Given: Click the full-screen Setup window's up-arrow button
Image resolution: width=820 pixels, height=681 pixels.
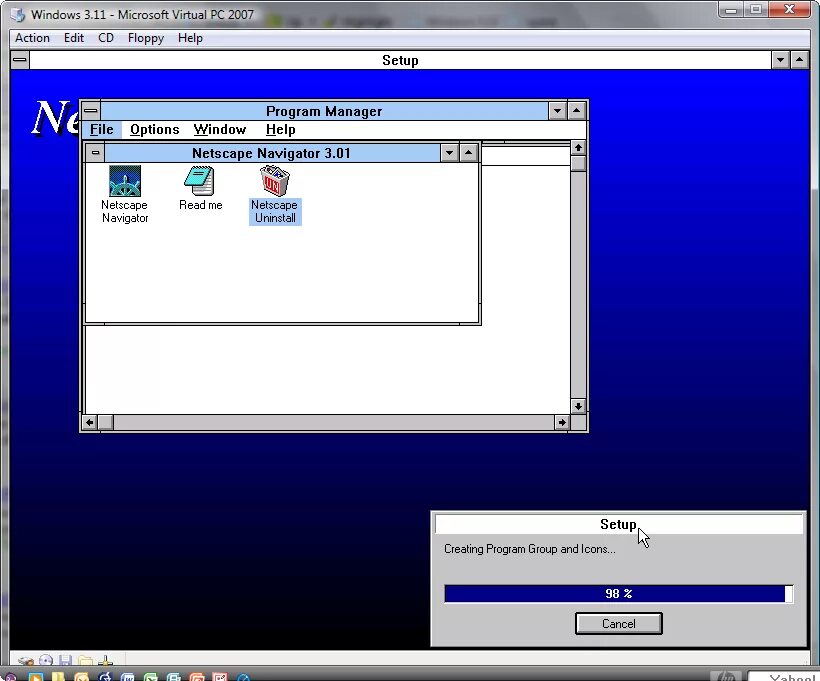Looking at the screenshot, I should tap(800, 60).
